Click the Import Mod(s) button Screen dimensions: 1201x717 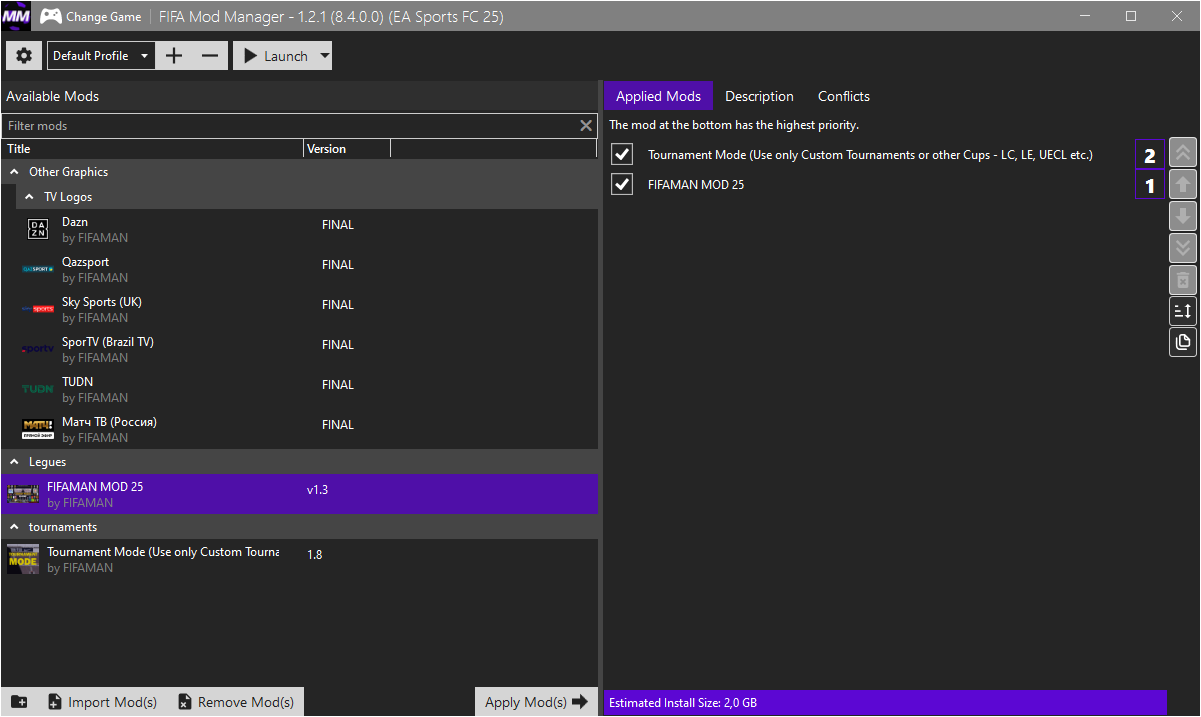[x=102, y=702]
